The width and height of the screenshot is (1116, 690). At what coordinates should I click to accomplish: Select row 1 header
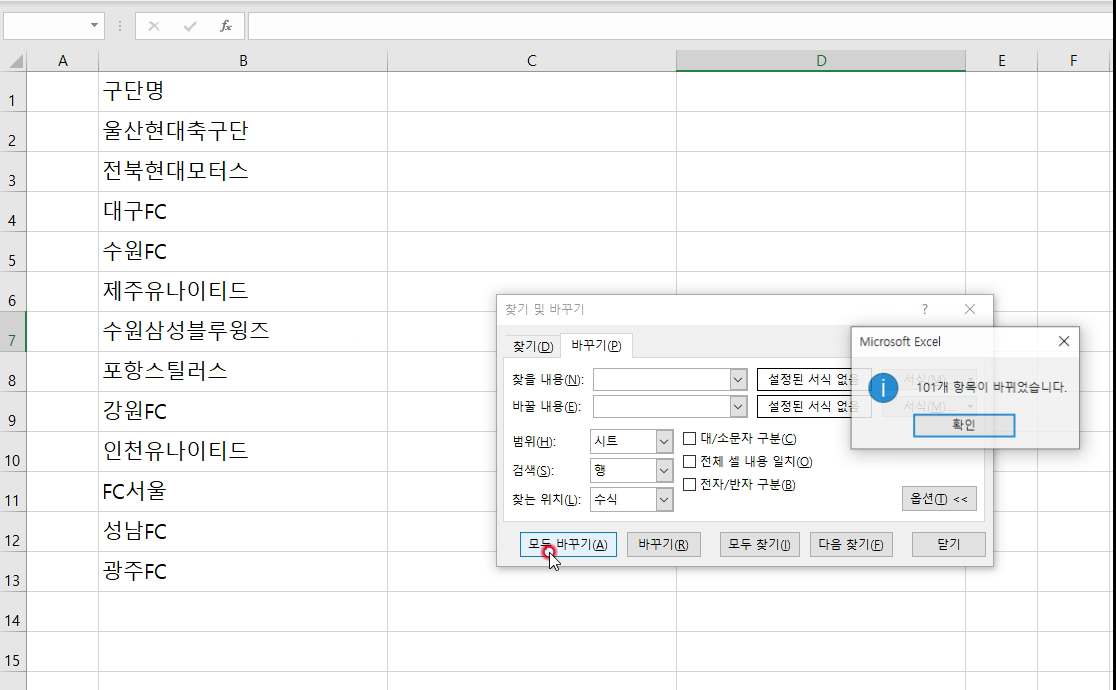click(13, 92)
